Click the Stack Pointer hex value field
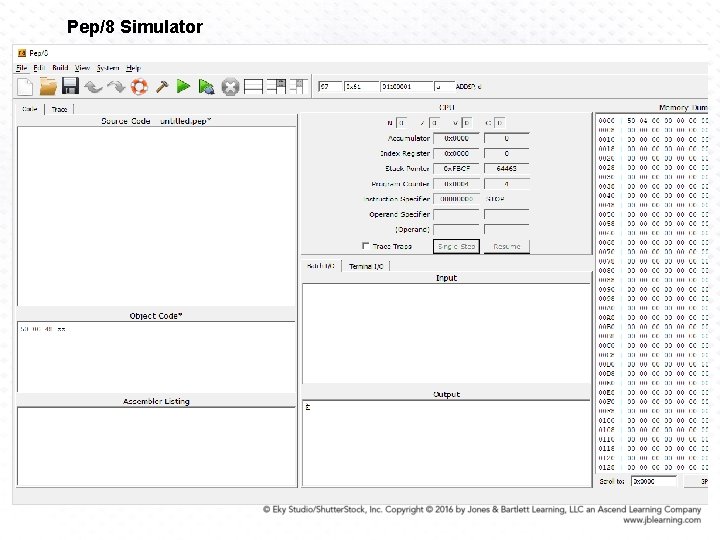Screen dimensions: 720x540 coord(456,169)
